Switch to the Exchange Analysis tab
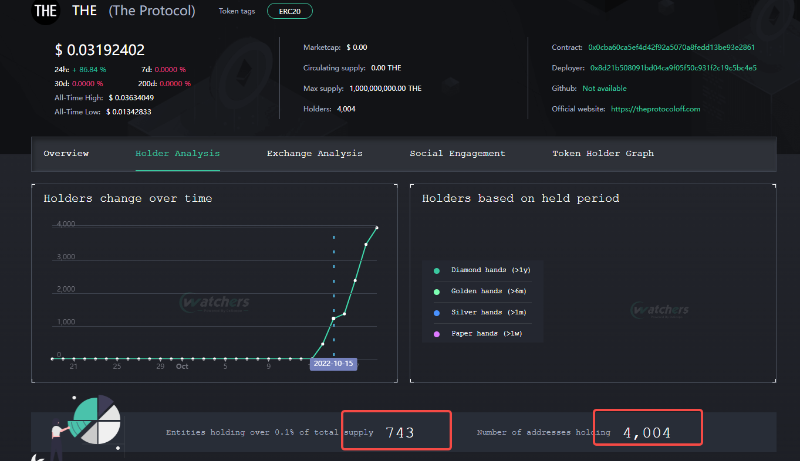 pos(315,153)
